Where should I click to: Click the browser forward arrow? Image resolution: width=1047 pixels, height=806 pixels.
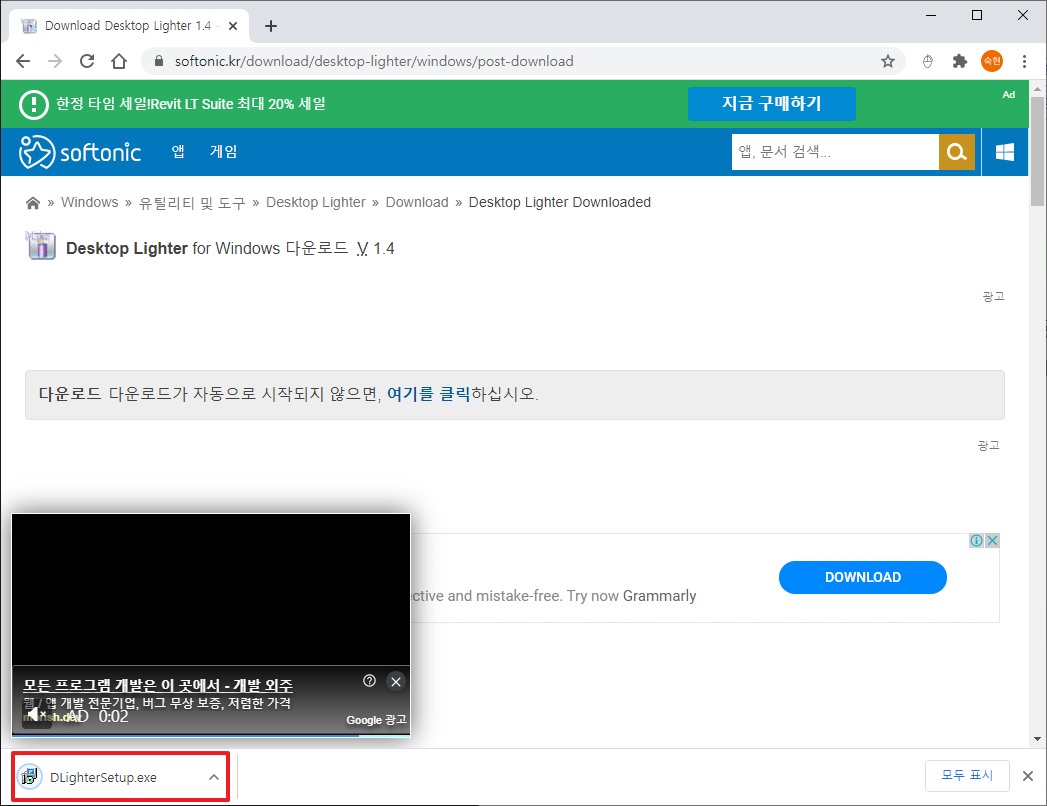pyautogui.click(x=55, y=61)
